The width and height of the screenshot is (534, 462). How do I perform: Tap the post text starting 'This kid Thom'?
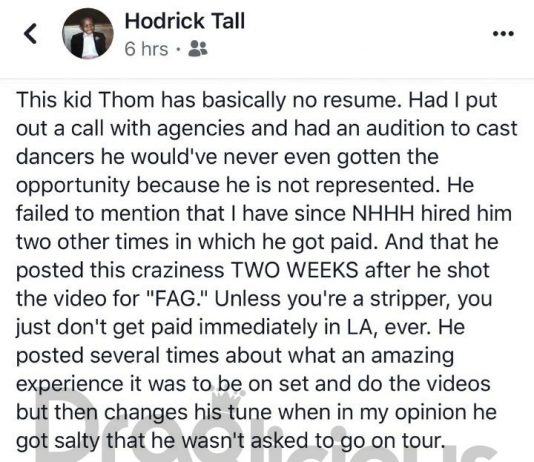267,270
